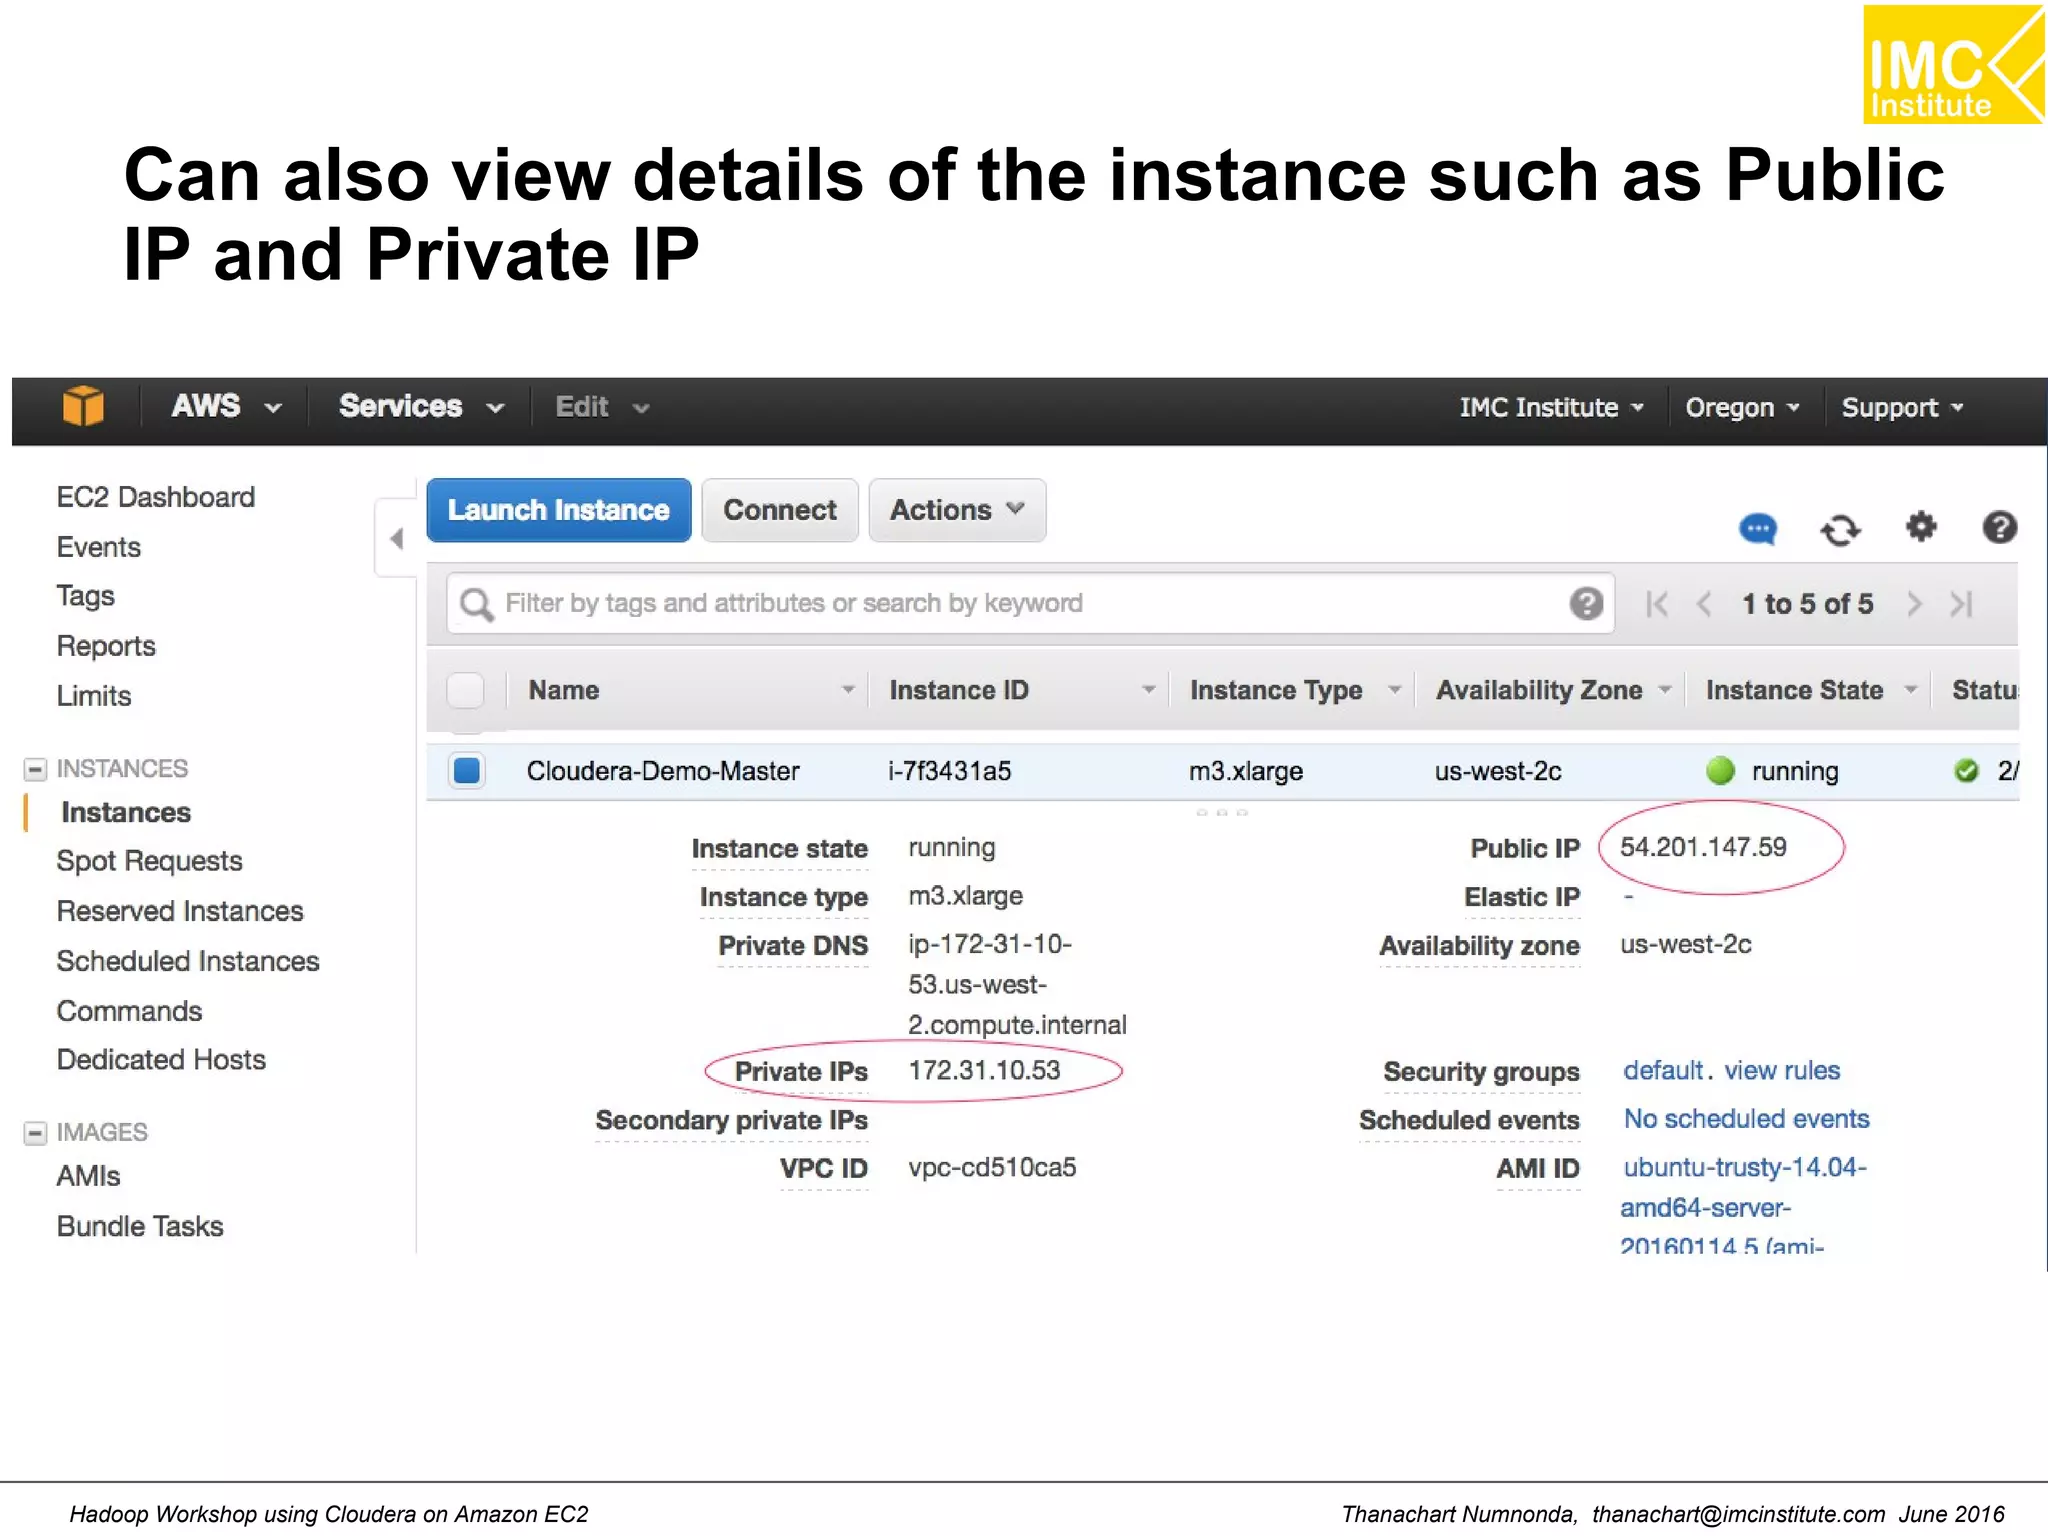Click instance ID i-7f3431a5

tap(950, 771)
